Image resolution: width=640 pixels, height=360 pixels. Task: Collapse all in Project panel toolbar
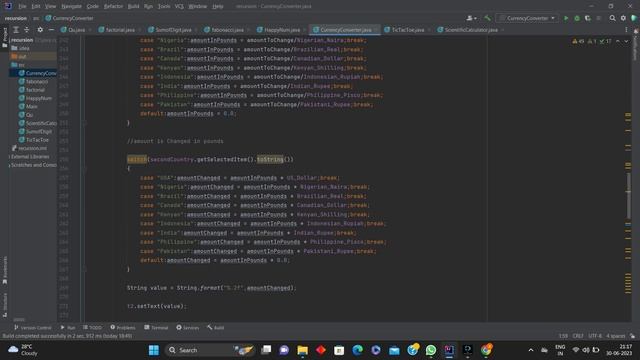tap(27, 30)
